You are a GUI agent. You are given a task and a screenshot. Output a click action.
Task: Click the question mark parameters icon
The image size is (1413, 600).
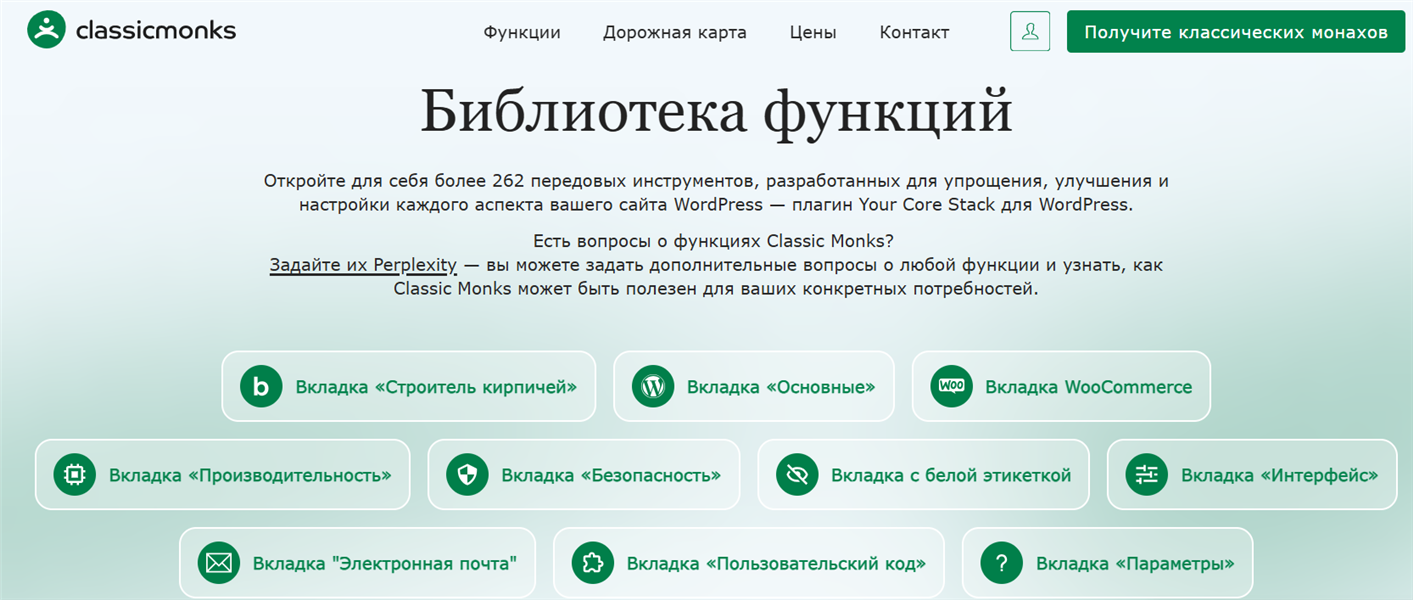(x=1001, y=563)
